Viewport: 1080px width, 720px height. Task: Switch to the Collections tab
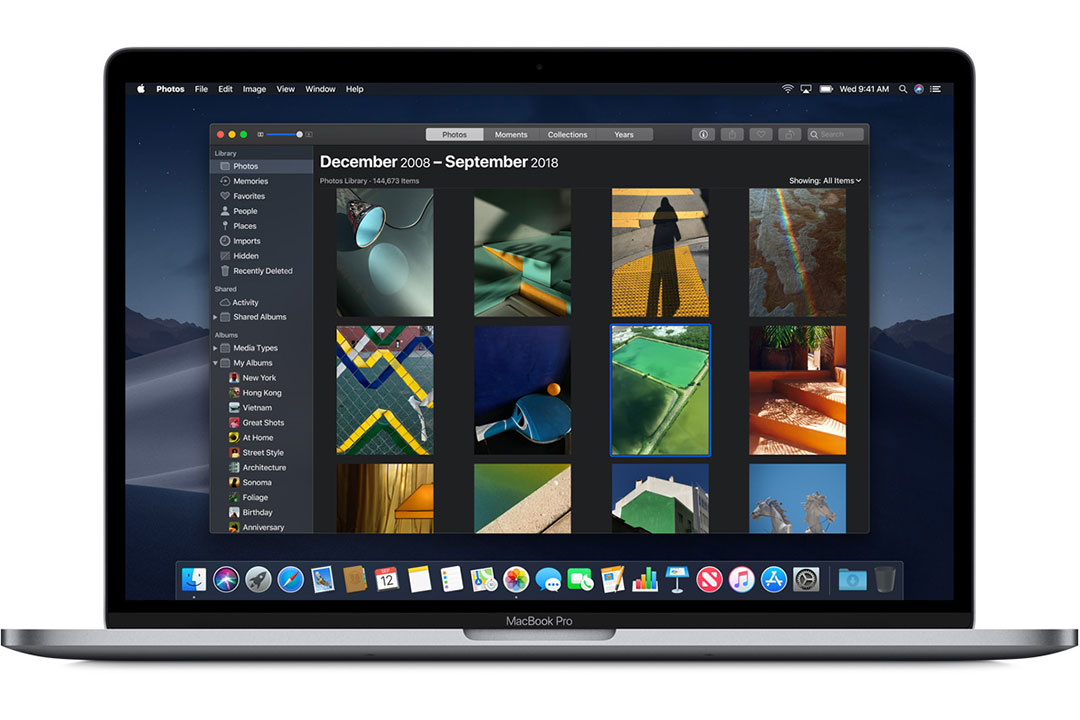pyautogui.click(x=568, y=134)
